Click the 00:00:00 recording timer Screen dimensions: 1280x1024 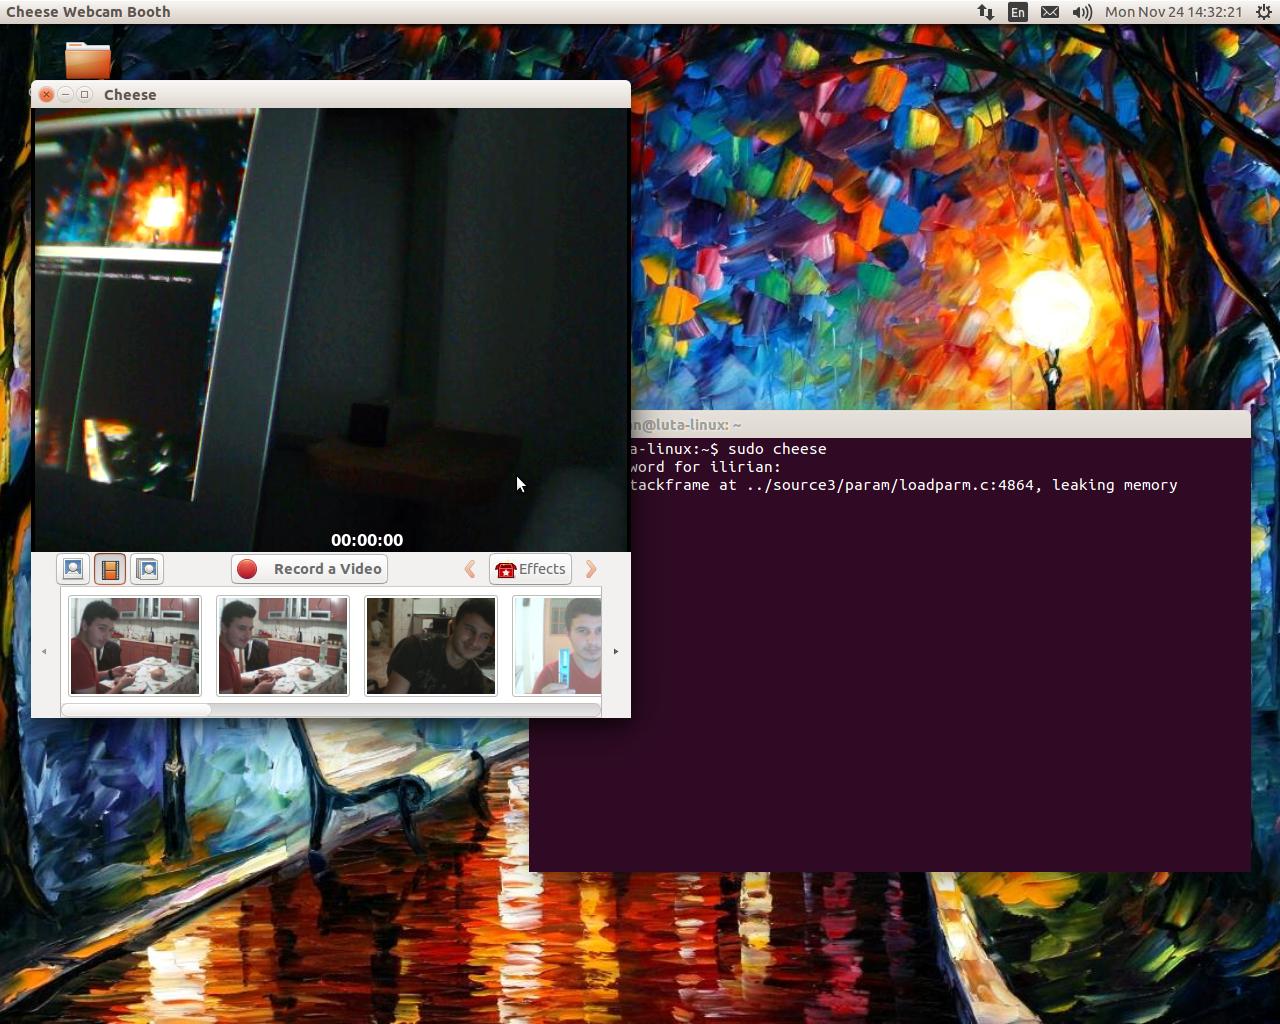(x=367, y=540)
